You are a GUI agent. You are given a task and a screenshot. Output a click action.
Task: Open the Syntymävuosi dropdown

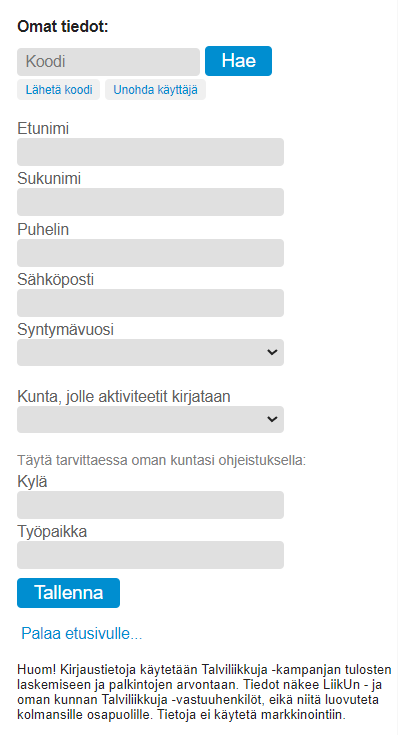point(150,352)
